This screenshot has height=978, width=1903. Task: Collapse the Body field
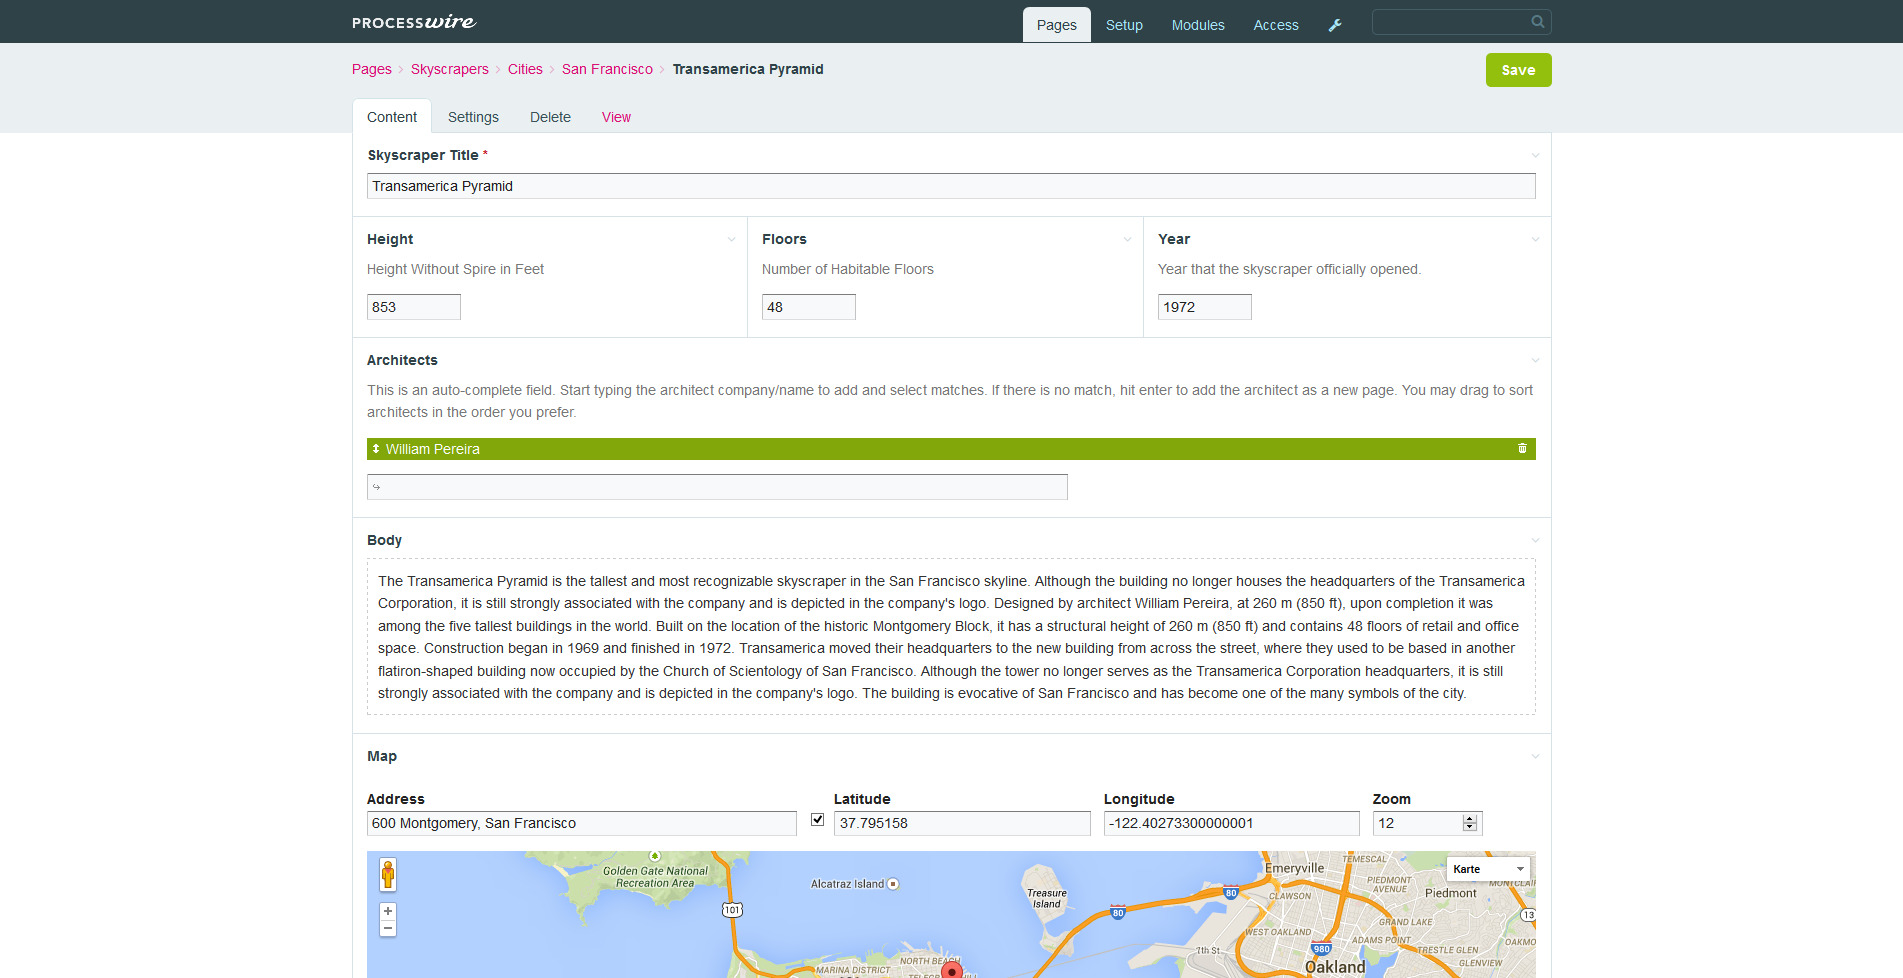(x=1535, y=540)
